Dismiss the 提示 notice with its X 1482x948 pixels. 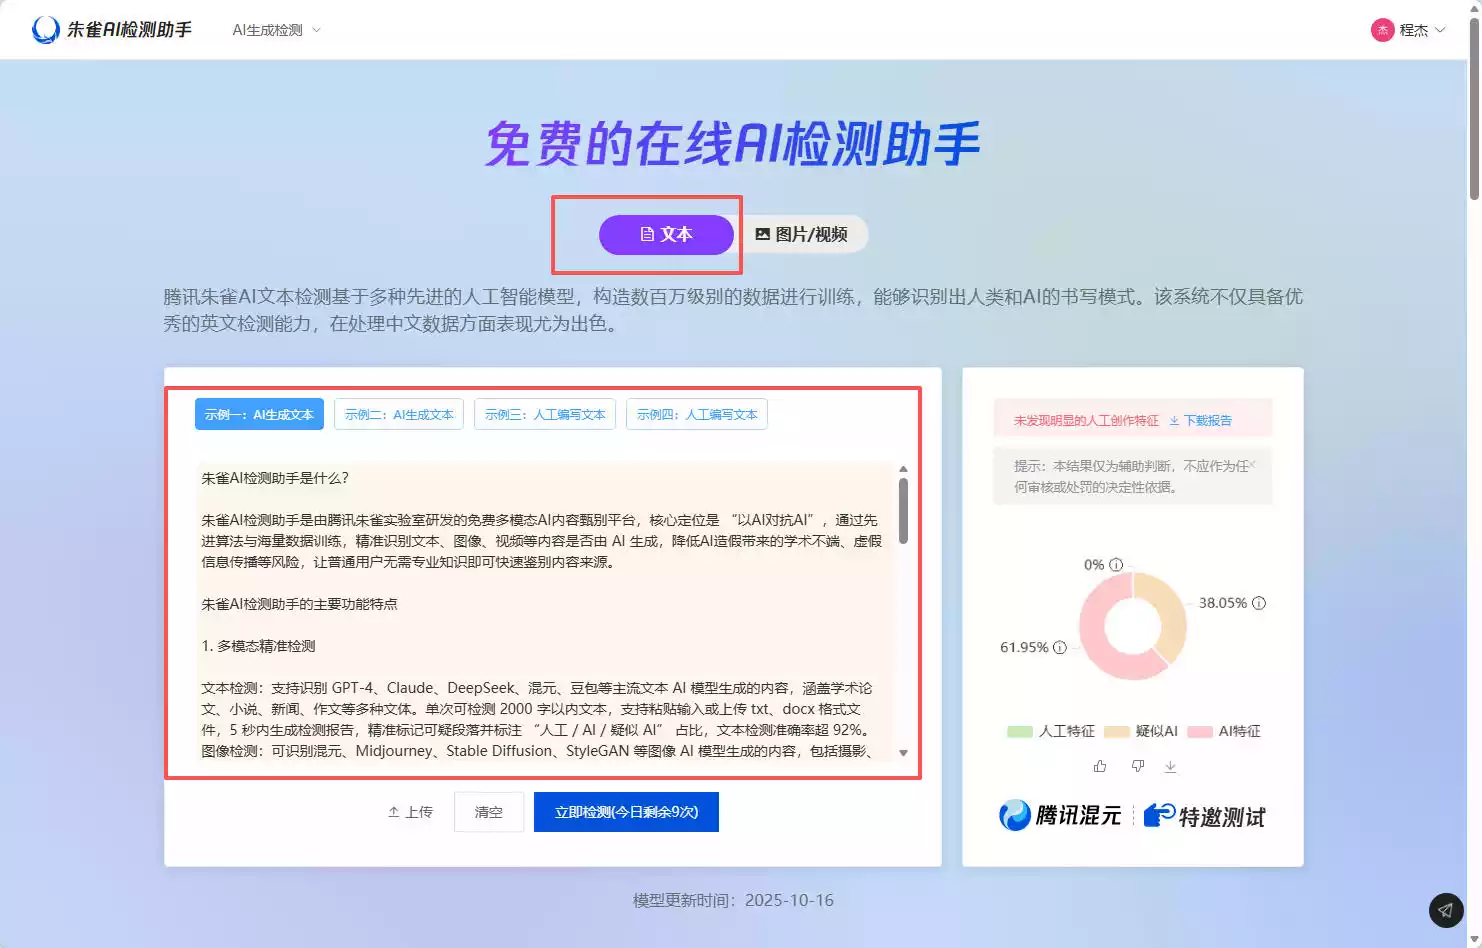click(1252, 465)
